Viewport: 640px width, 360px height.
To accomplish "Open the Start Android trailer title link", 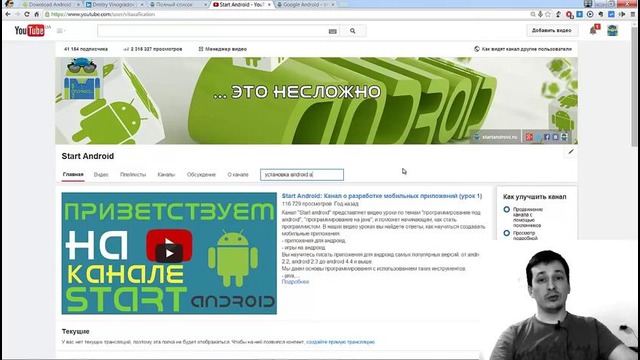I will pyautogui.click(x=382, y=196).
